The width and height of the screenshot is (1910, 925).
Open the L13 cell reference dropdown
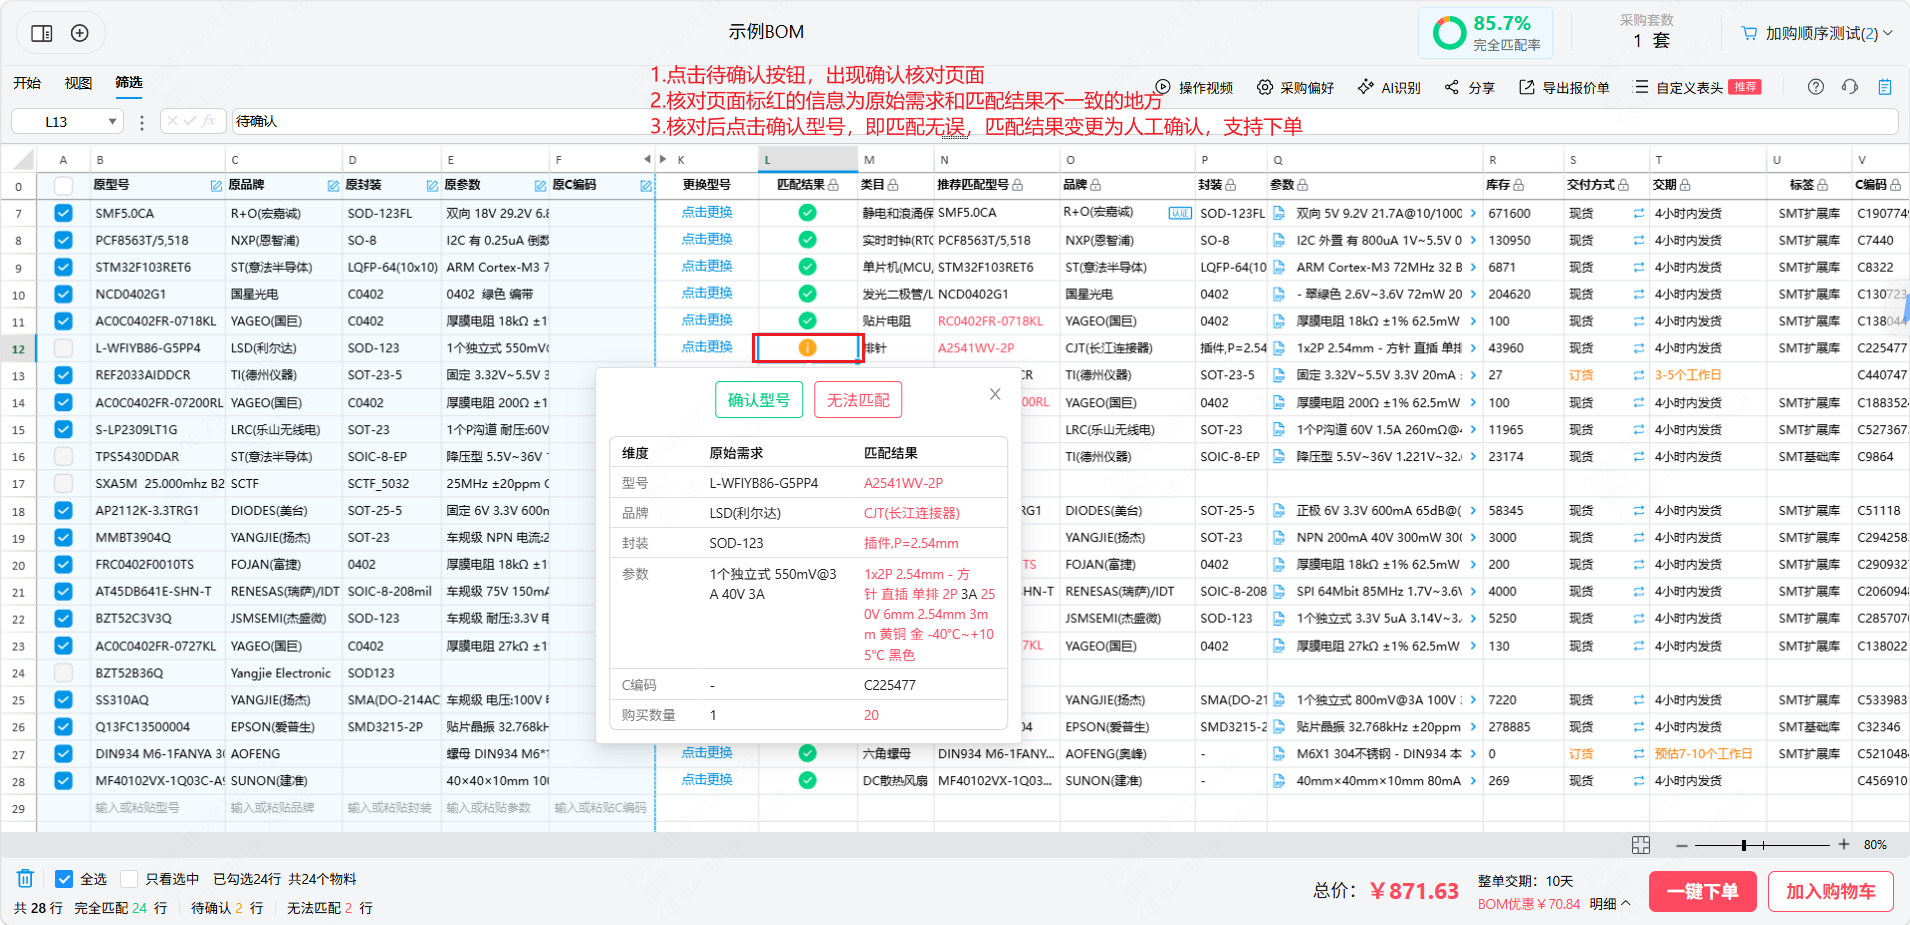(x=113, y=122)
